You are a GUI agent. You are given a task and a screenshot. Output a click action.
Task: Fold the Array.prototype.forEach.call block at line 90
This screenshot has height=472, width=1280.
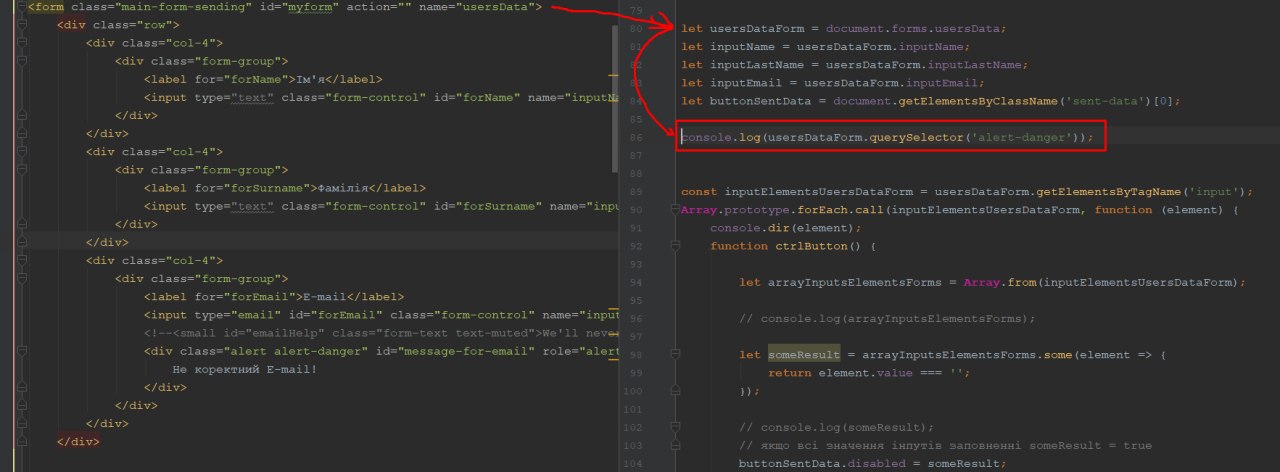point(675,210)
